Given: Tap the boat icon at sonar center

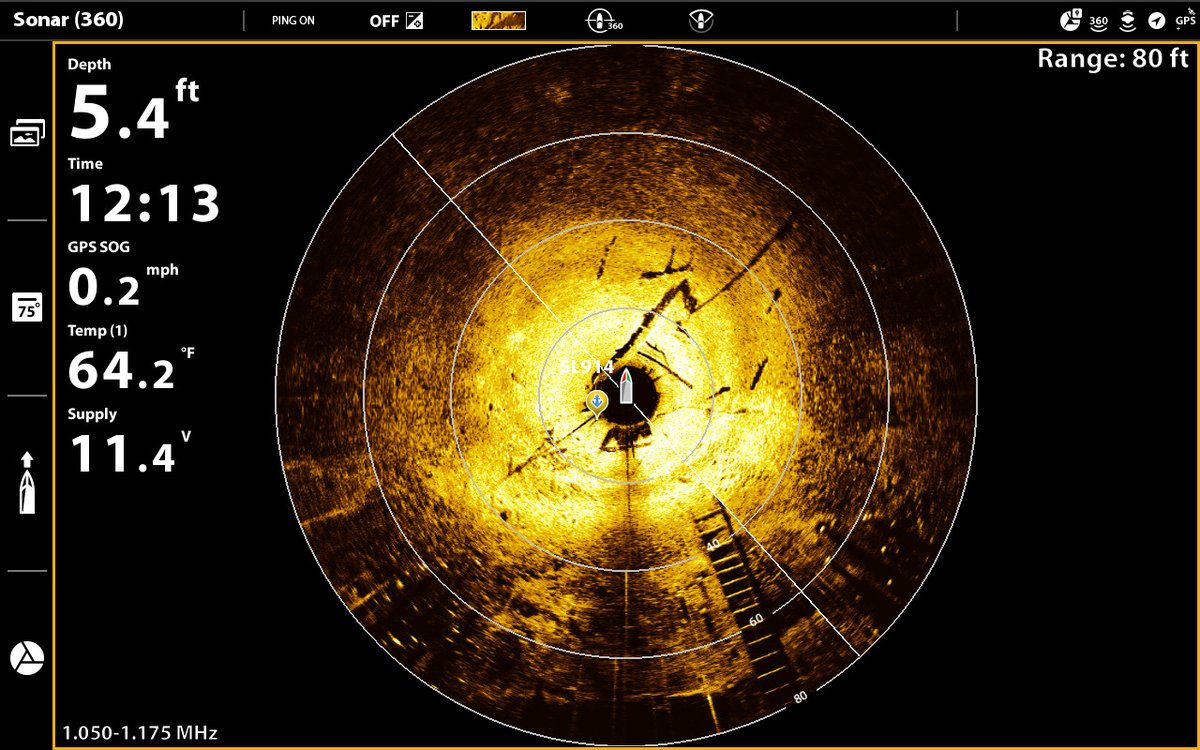Looking at the screenshot, I should coord(626,386).
